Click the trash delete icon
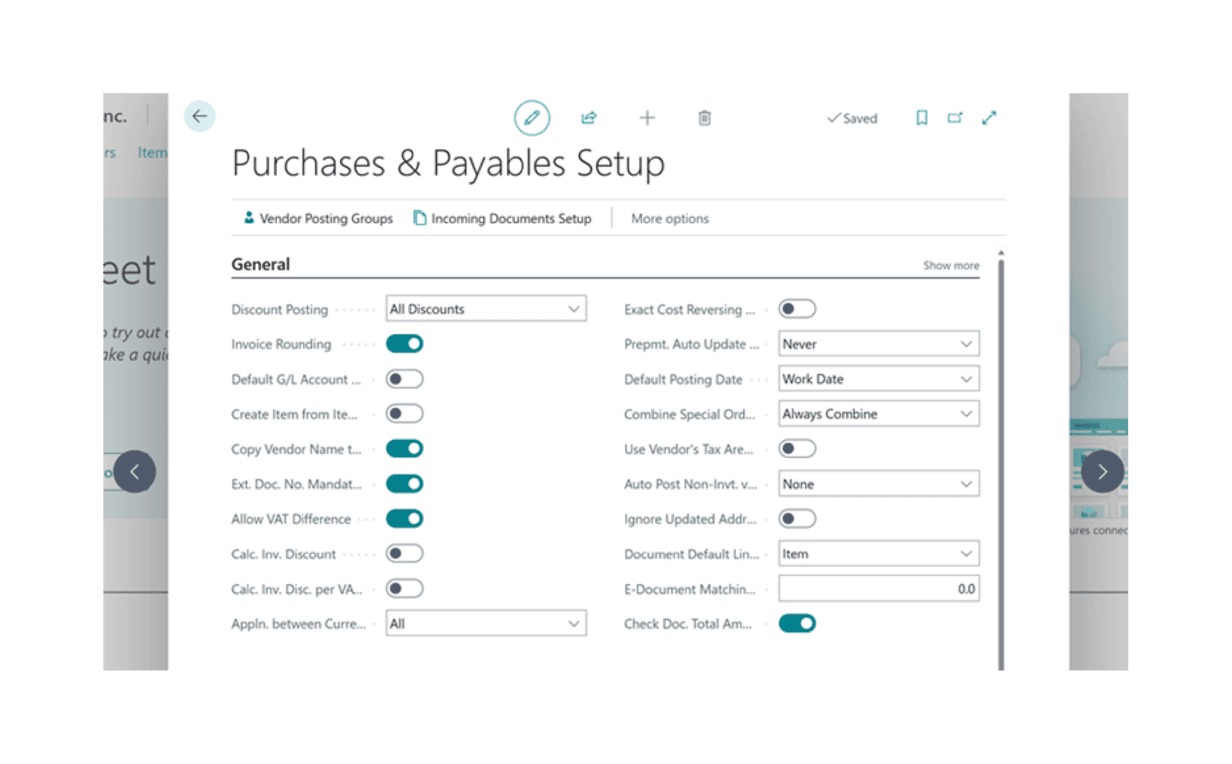 [x=704, y=118]
